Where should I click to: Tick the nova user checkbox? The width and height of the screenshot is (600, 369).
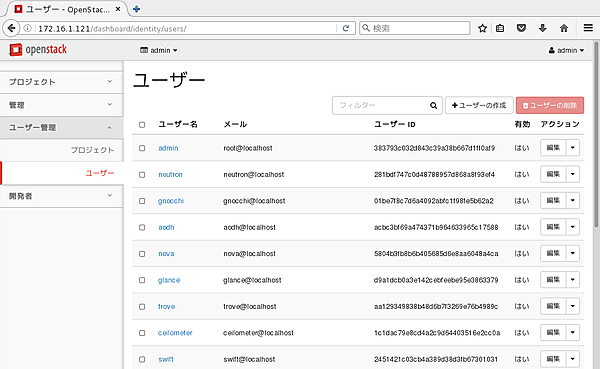[142, 254]
